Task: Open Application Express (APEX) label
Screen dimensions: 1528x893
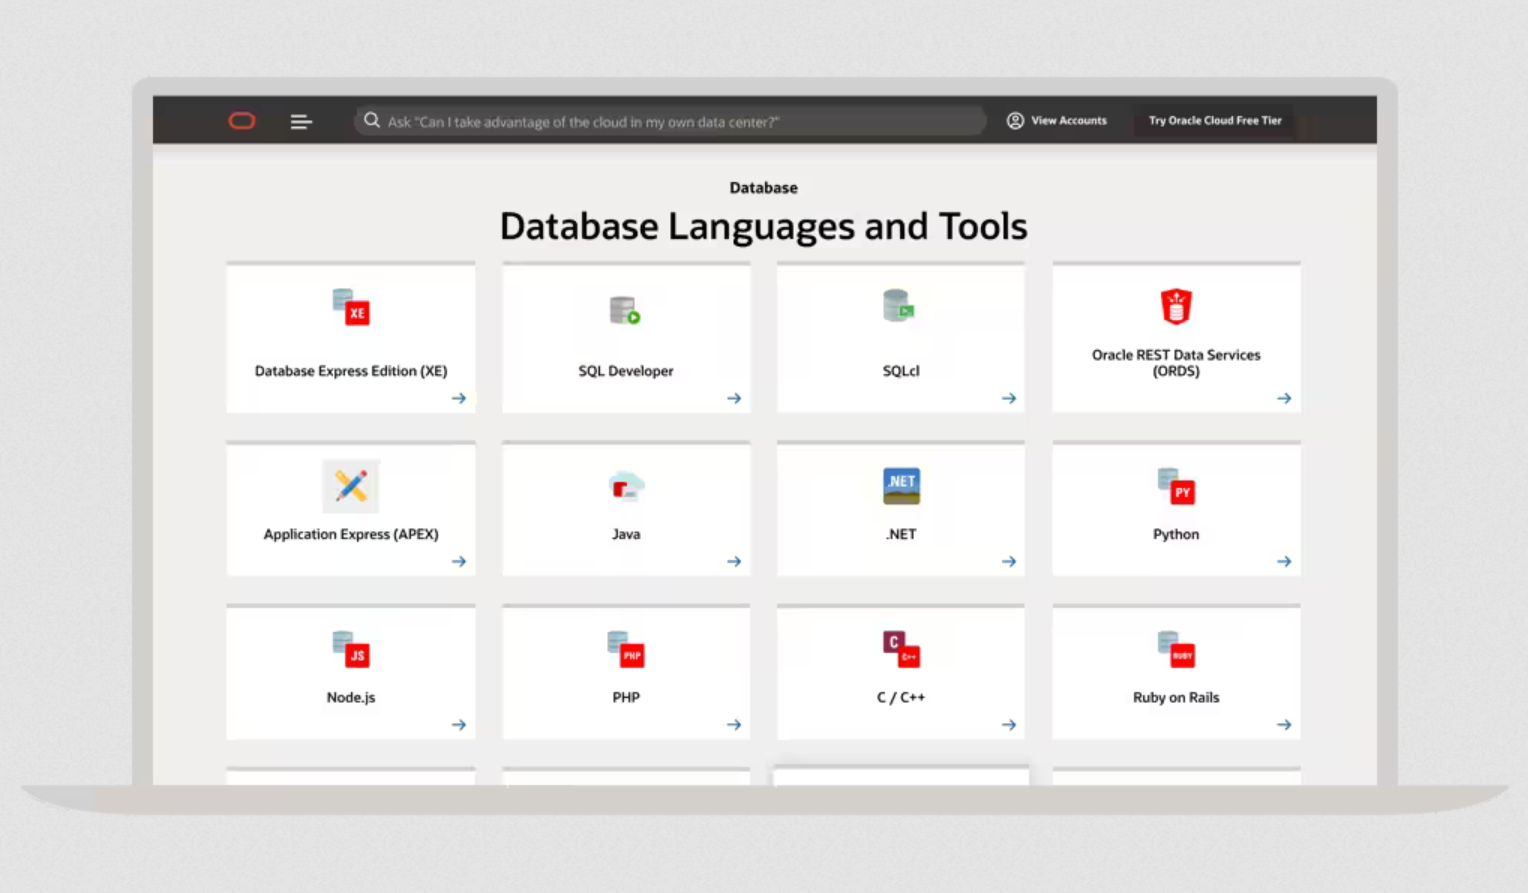Action: tap(351, 534)
